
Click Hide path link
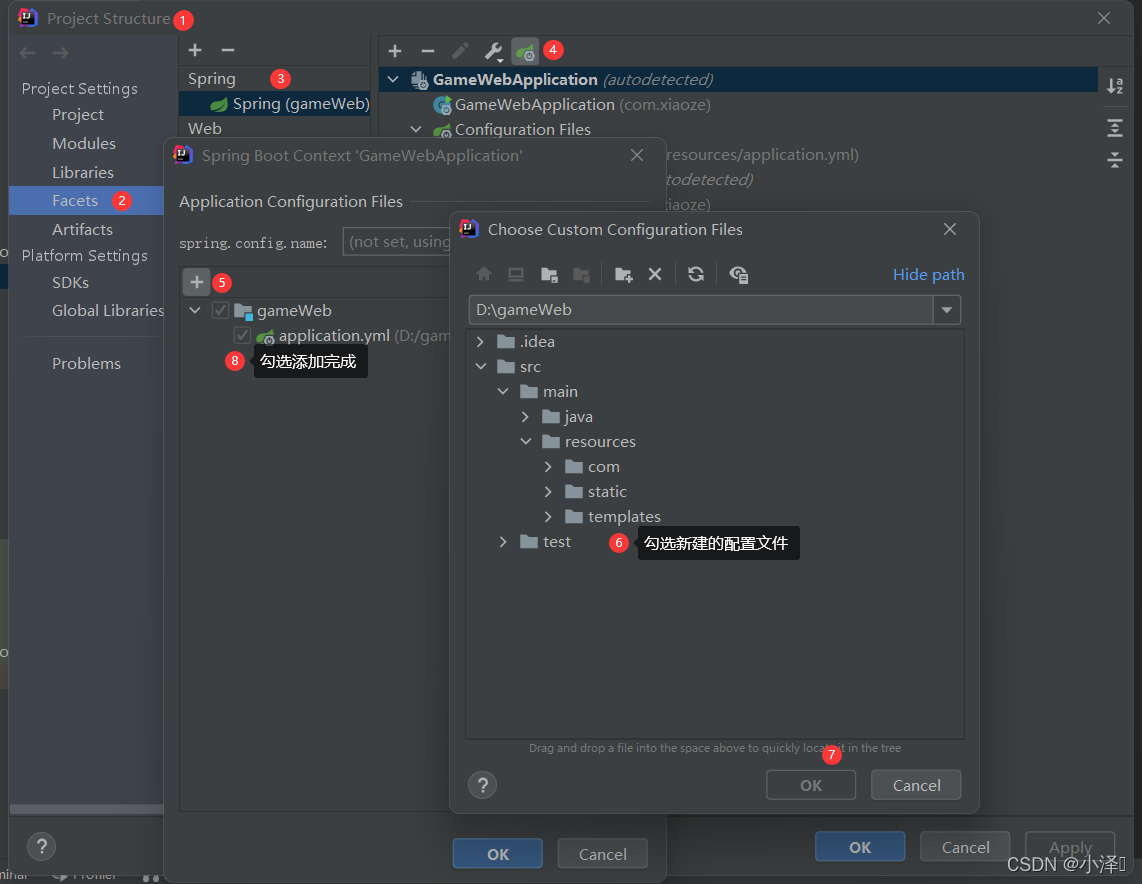click(929, 275)
